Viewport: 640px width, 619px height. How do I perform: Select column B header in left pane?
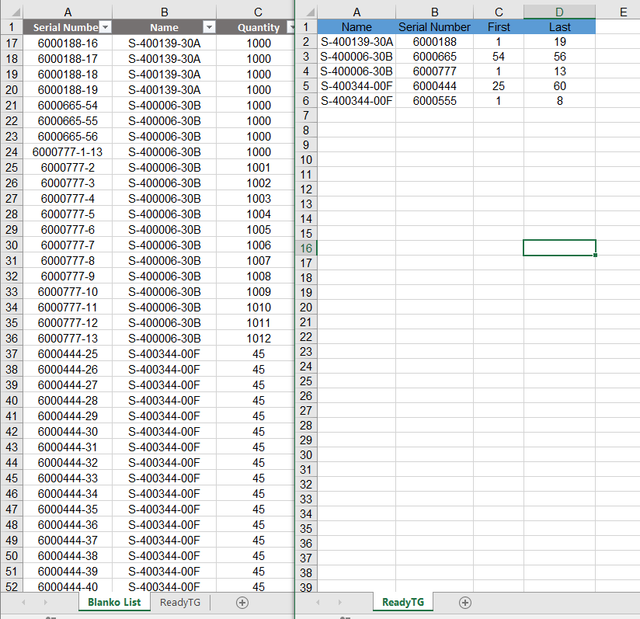(164, 12)
